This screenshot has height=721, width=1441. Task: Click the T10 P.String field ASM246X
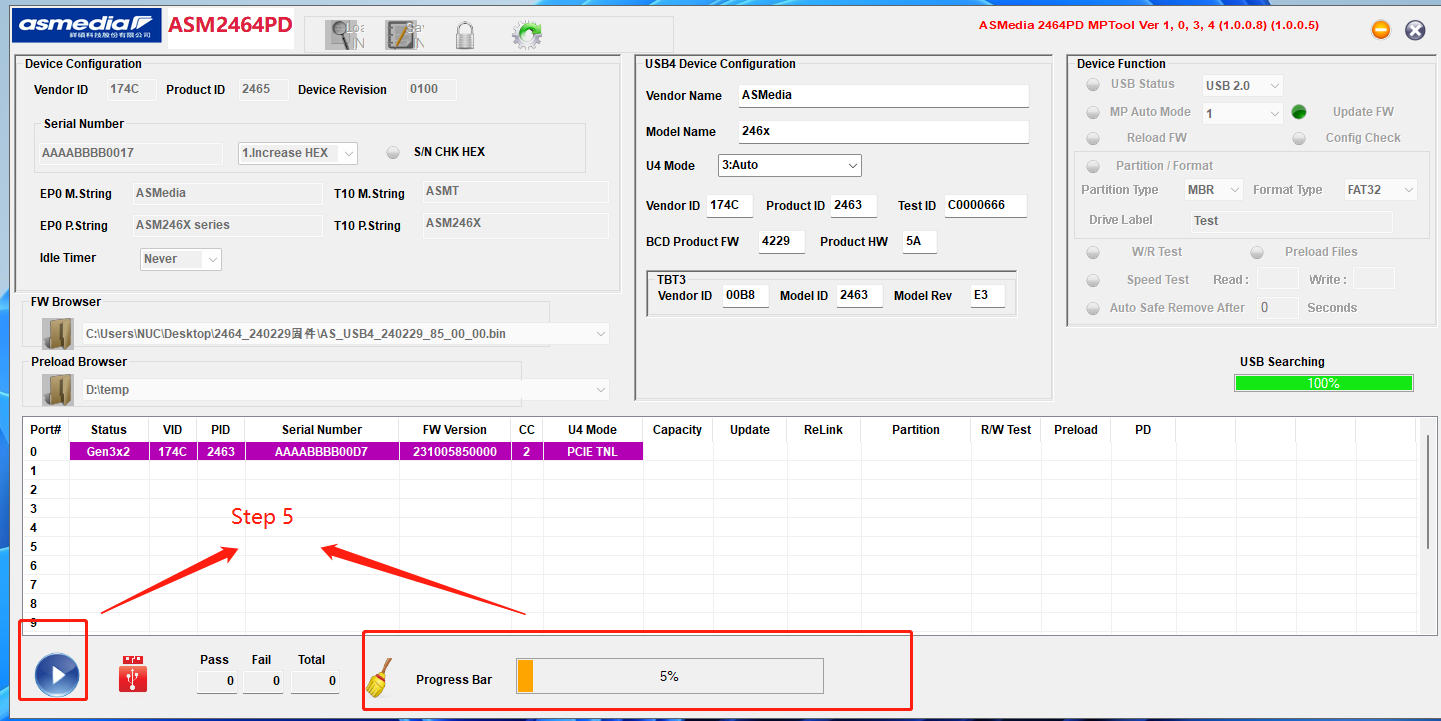coord(516,225)
